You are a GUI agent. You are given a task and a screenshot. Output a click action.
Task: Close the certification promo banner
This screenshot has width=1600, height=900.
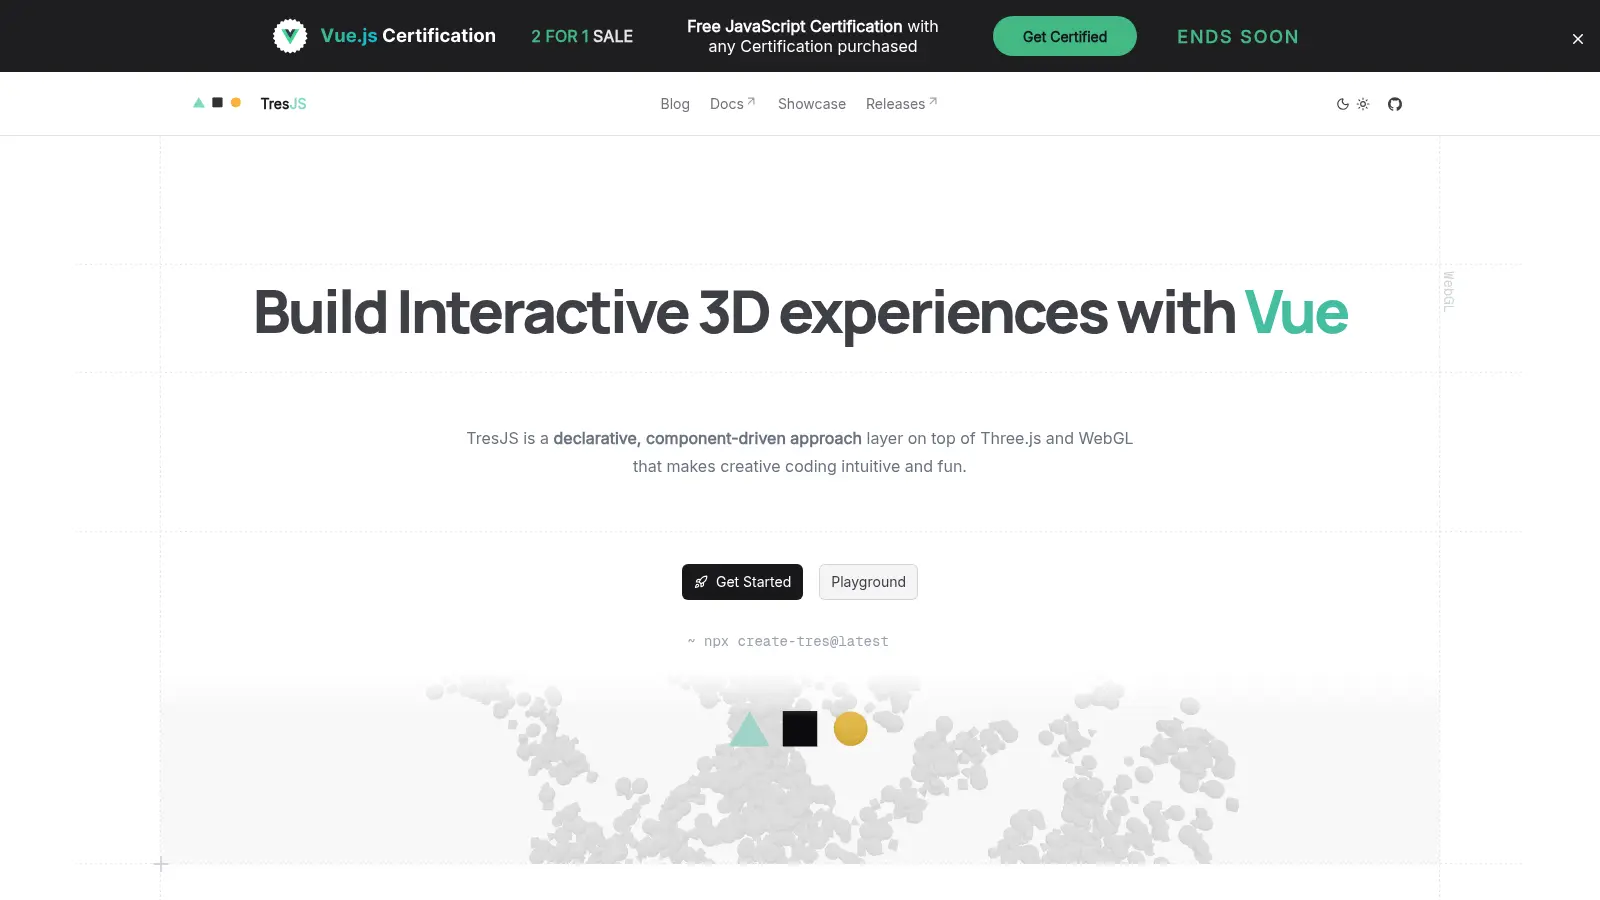click(x=1578, y=39)
